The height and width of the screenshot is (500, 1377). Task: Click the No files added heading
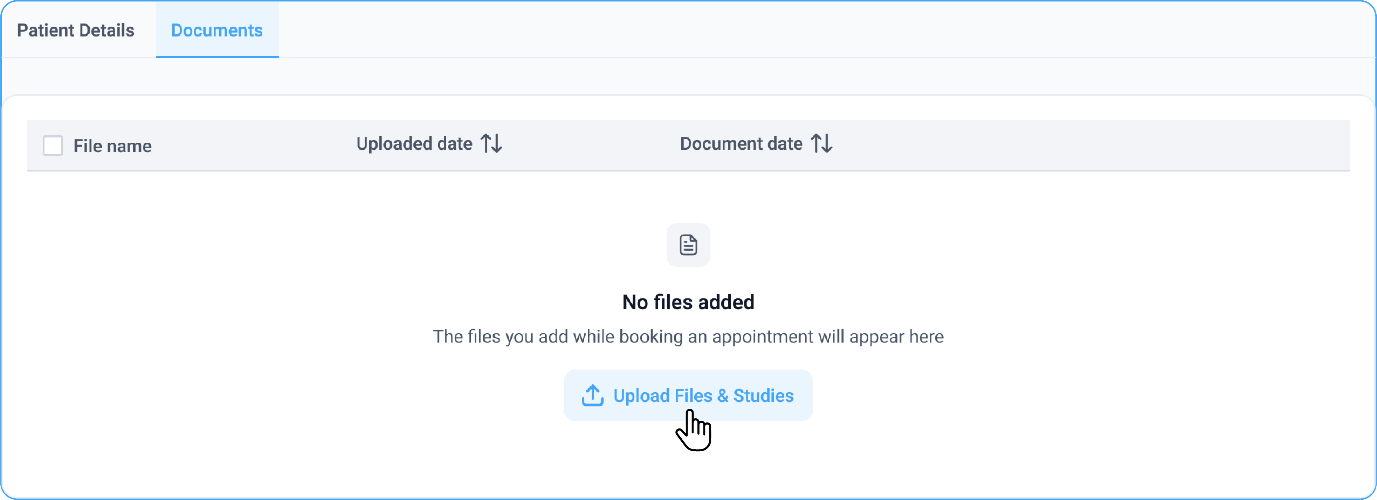pyautogui.click(x=688, y=302)
